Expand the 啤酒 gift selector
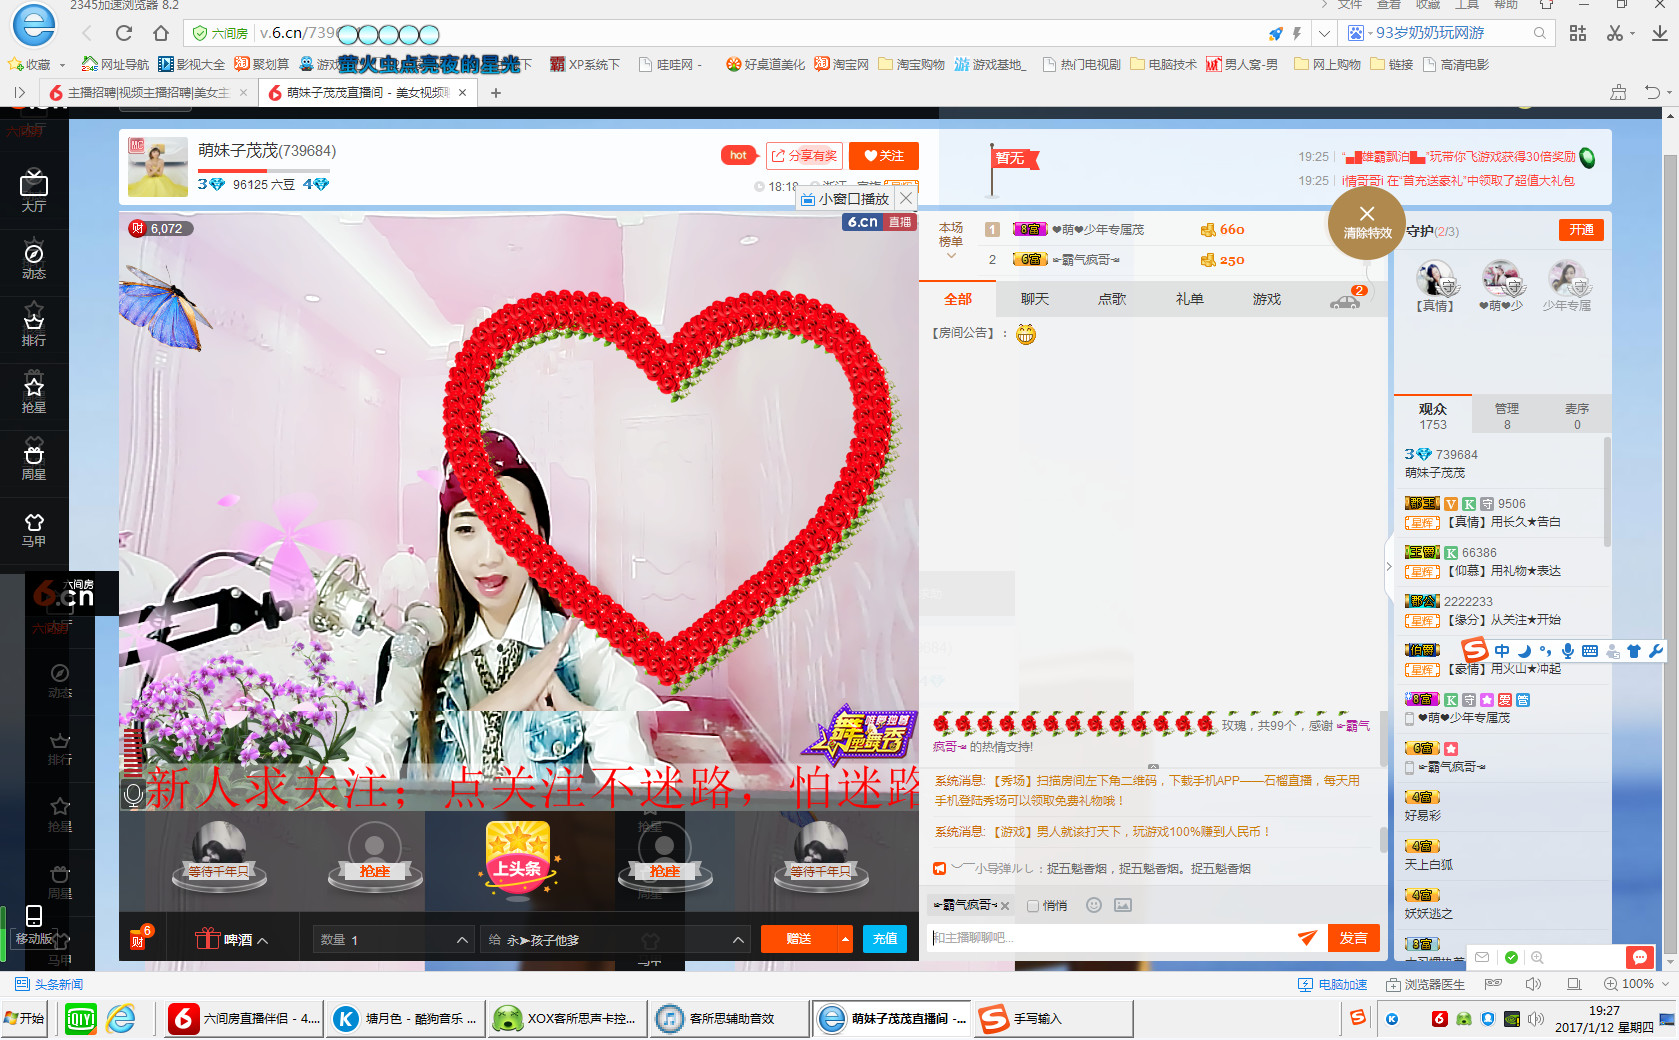 (232, 939)
